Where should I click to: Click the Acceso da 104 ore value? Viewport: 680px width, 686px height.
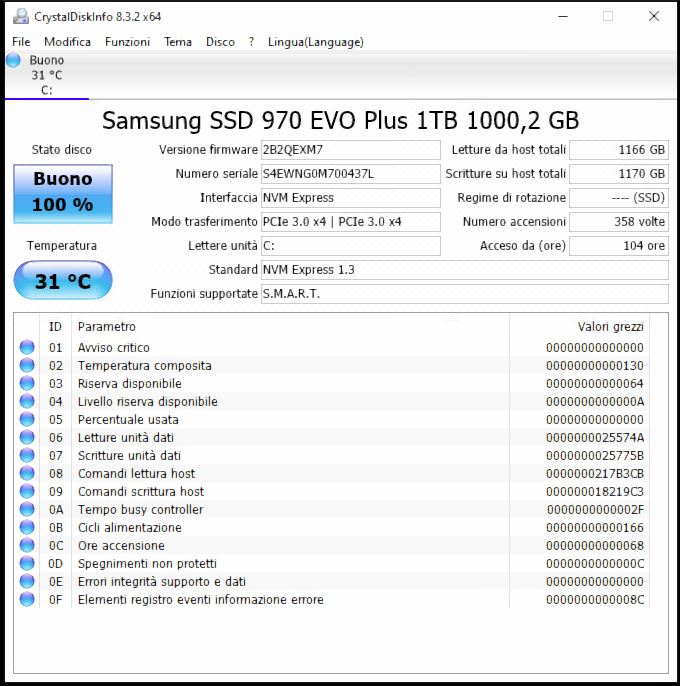click(x=619, y=246)
